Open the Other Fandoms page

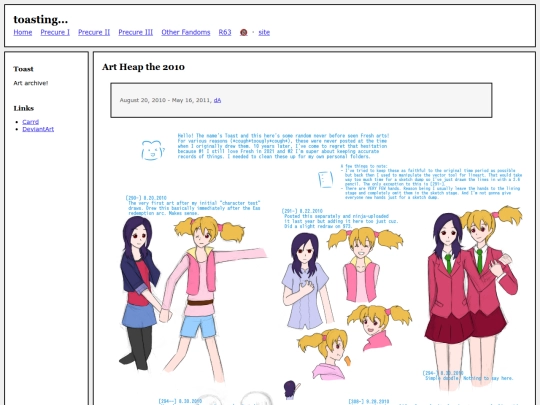pos(186,32)
